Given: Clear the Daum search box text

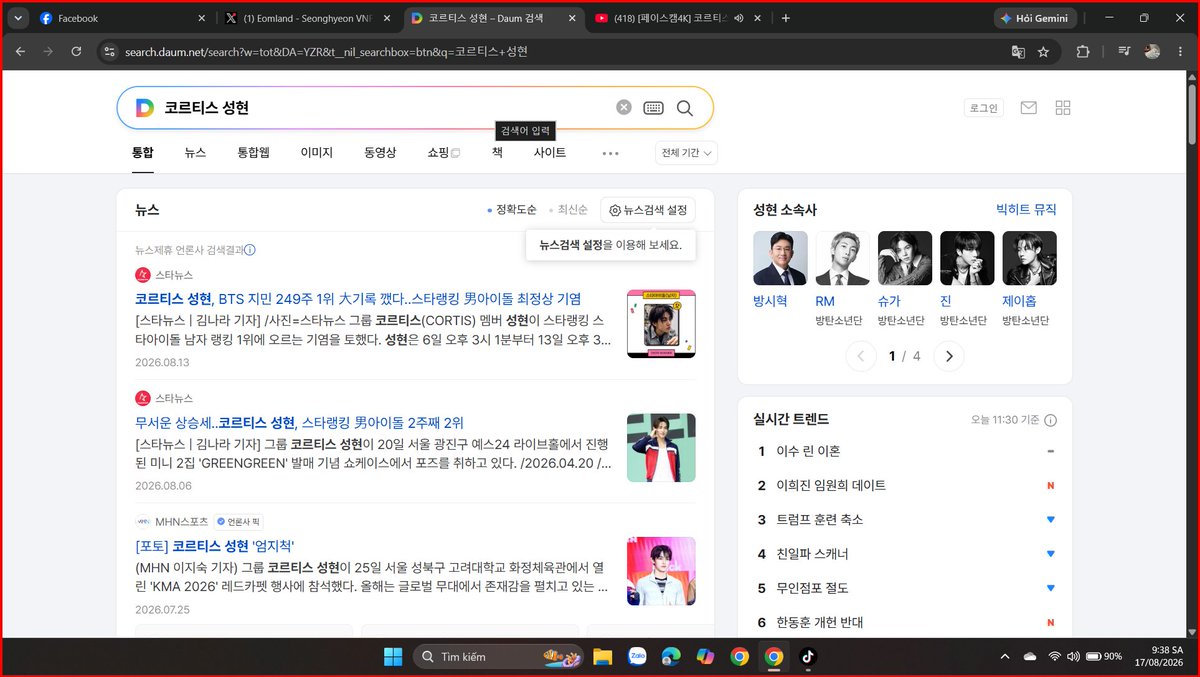Looking at the screenshot, I should [624, 108].
